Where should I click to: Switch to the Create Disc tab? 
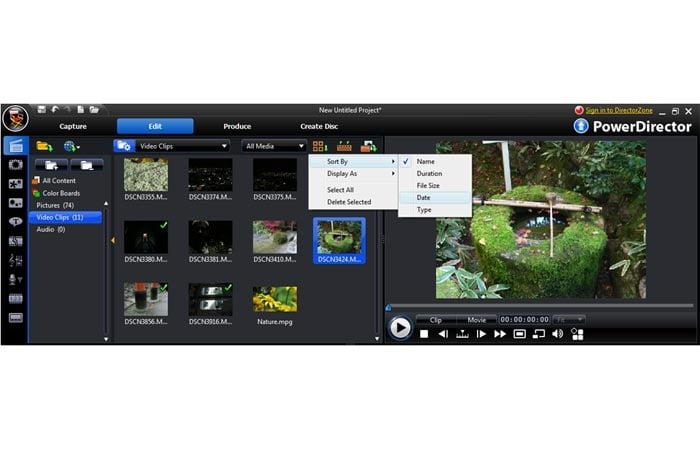coord(319,126)
